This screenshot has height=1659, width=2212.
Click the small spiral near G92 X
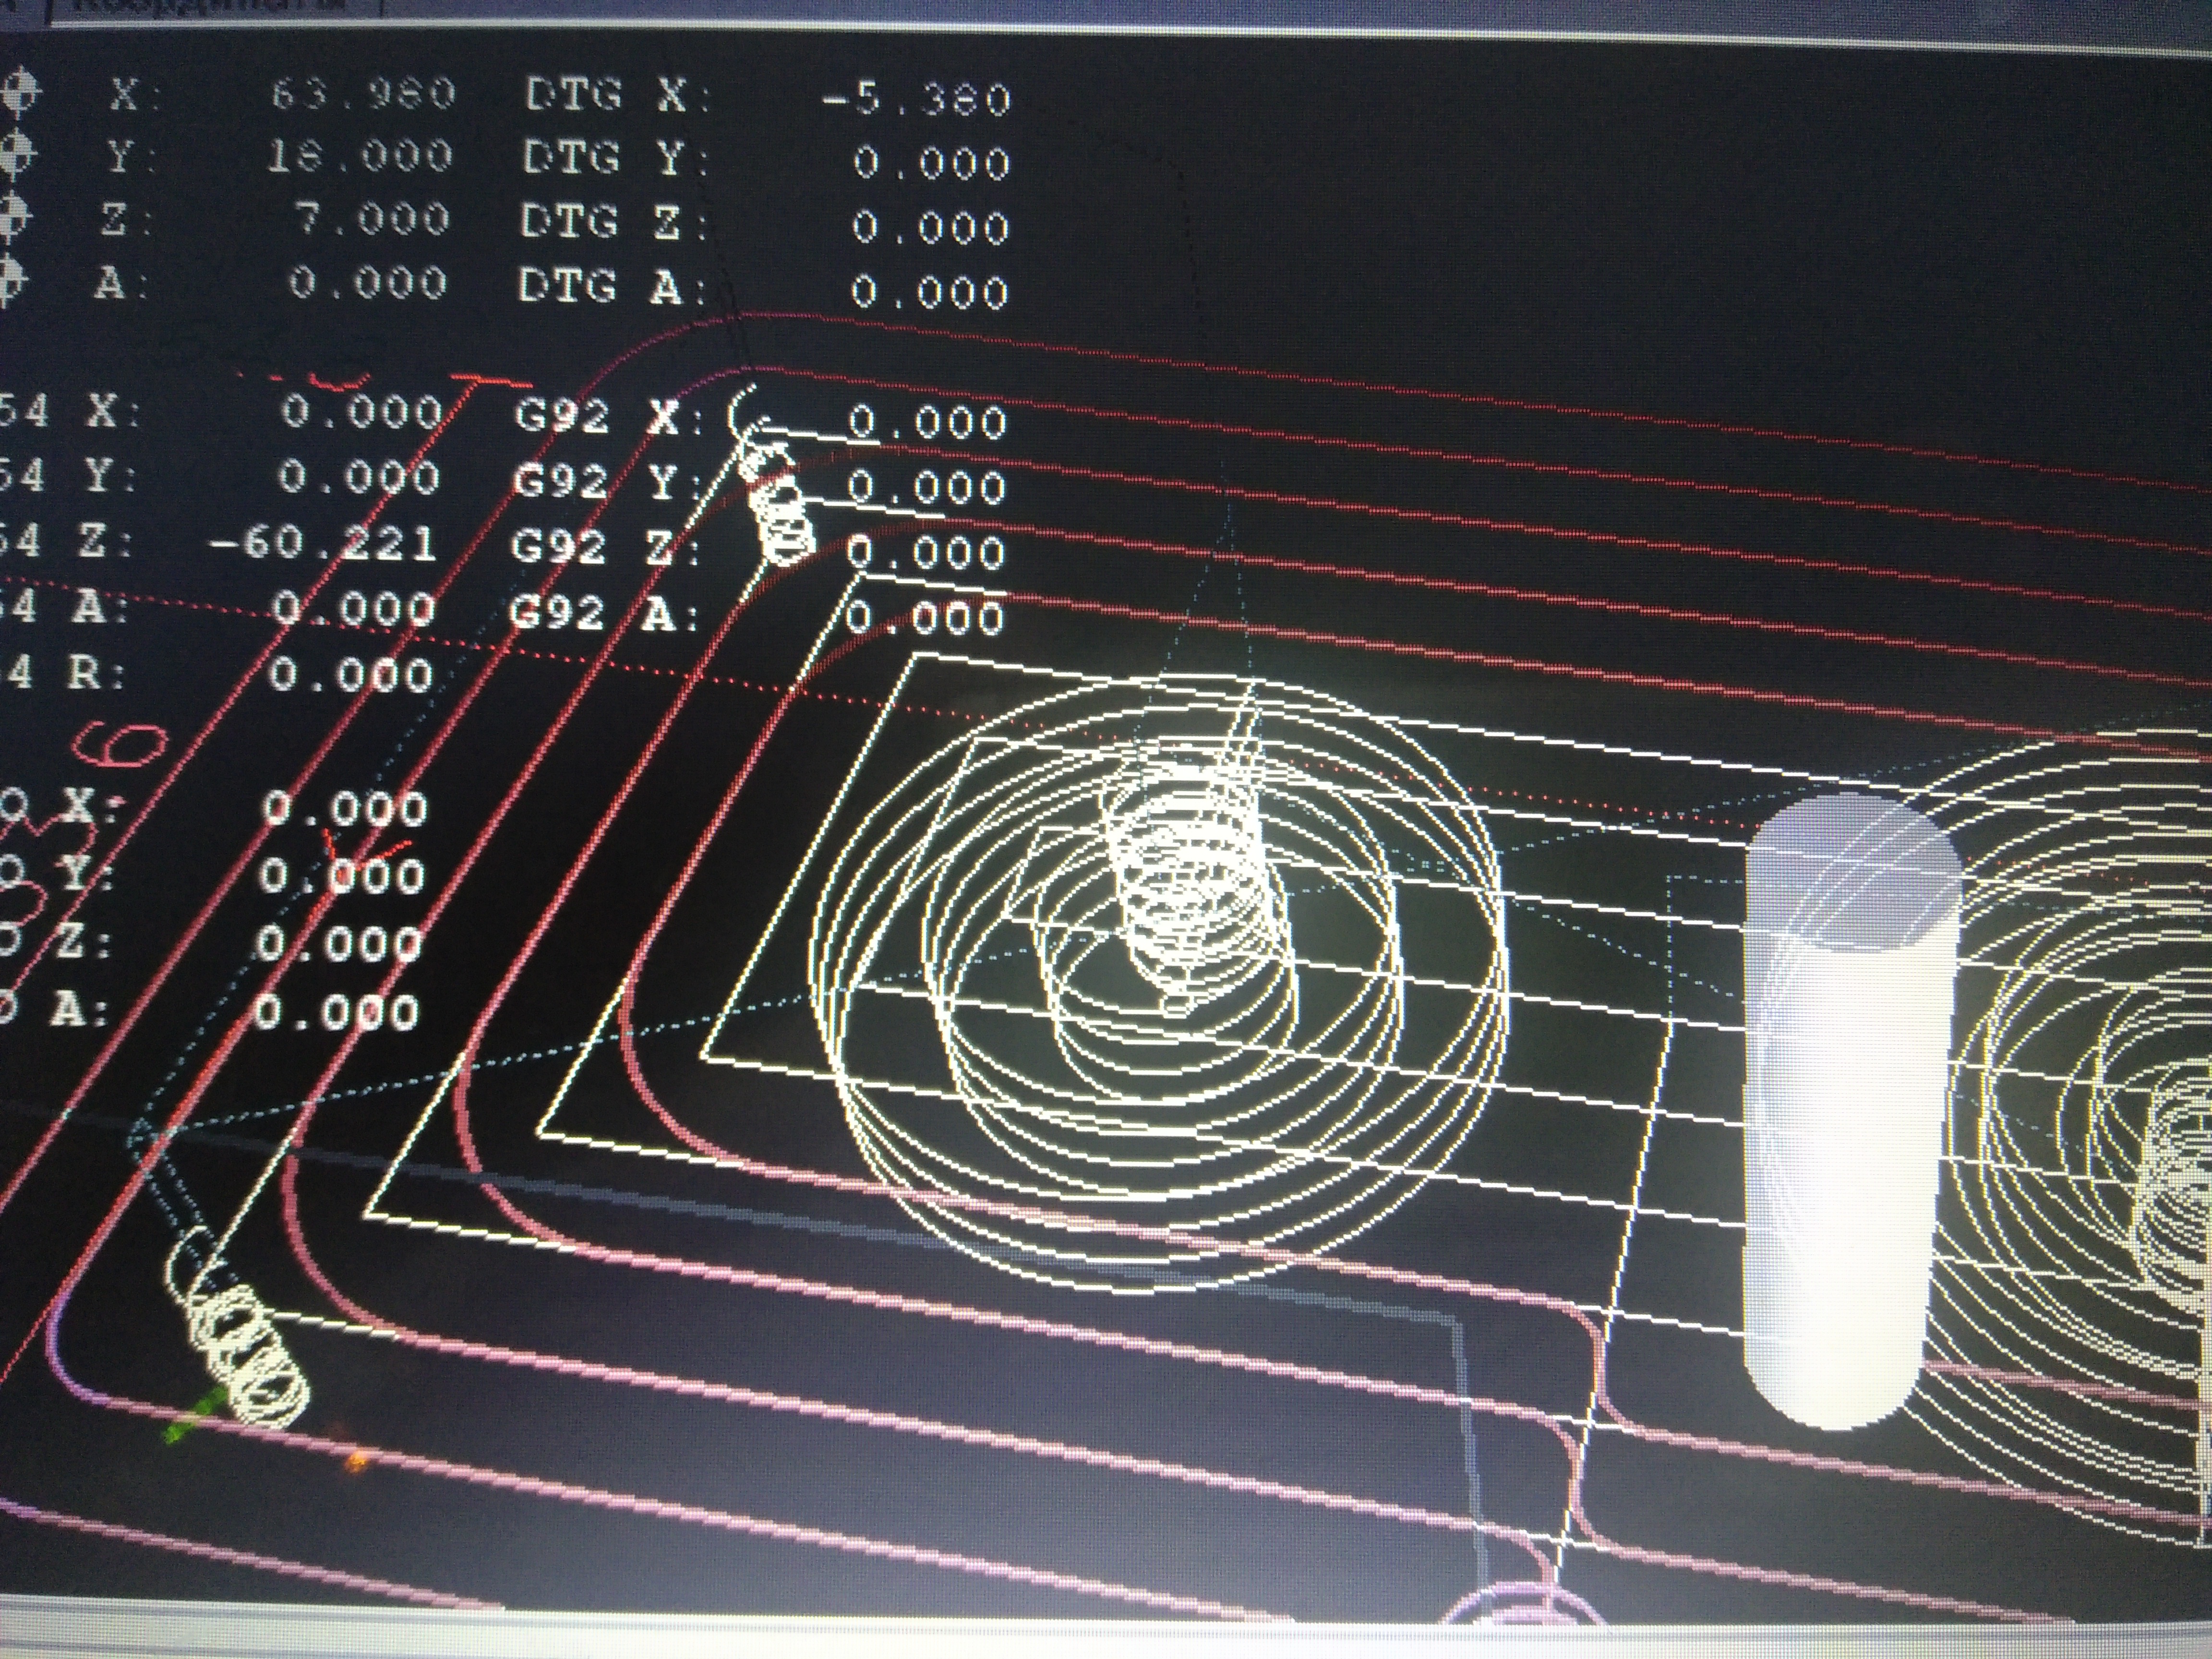tap(777, 500)
